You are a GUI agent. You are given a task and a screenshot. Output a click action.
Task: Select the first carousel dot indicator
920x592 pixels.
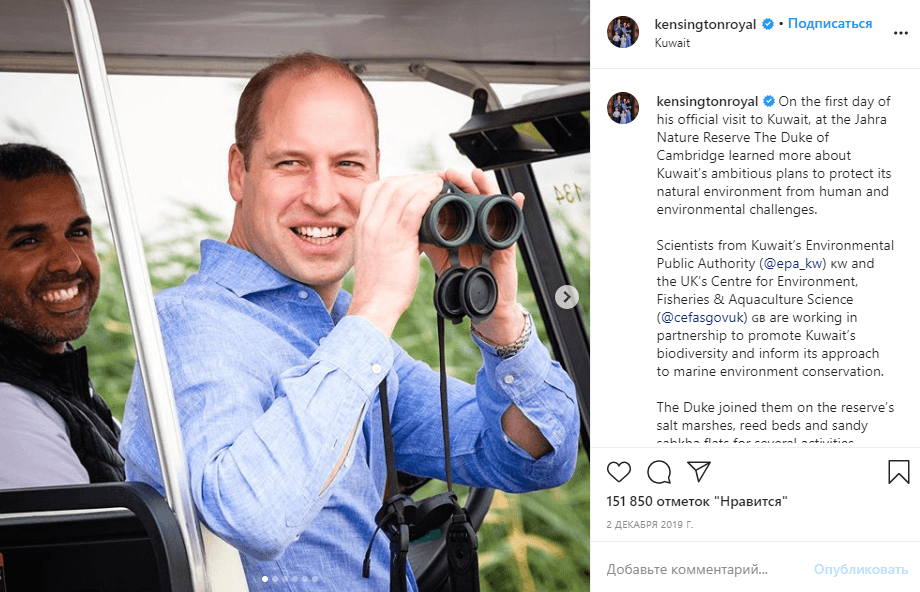(x=265, y=579)
